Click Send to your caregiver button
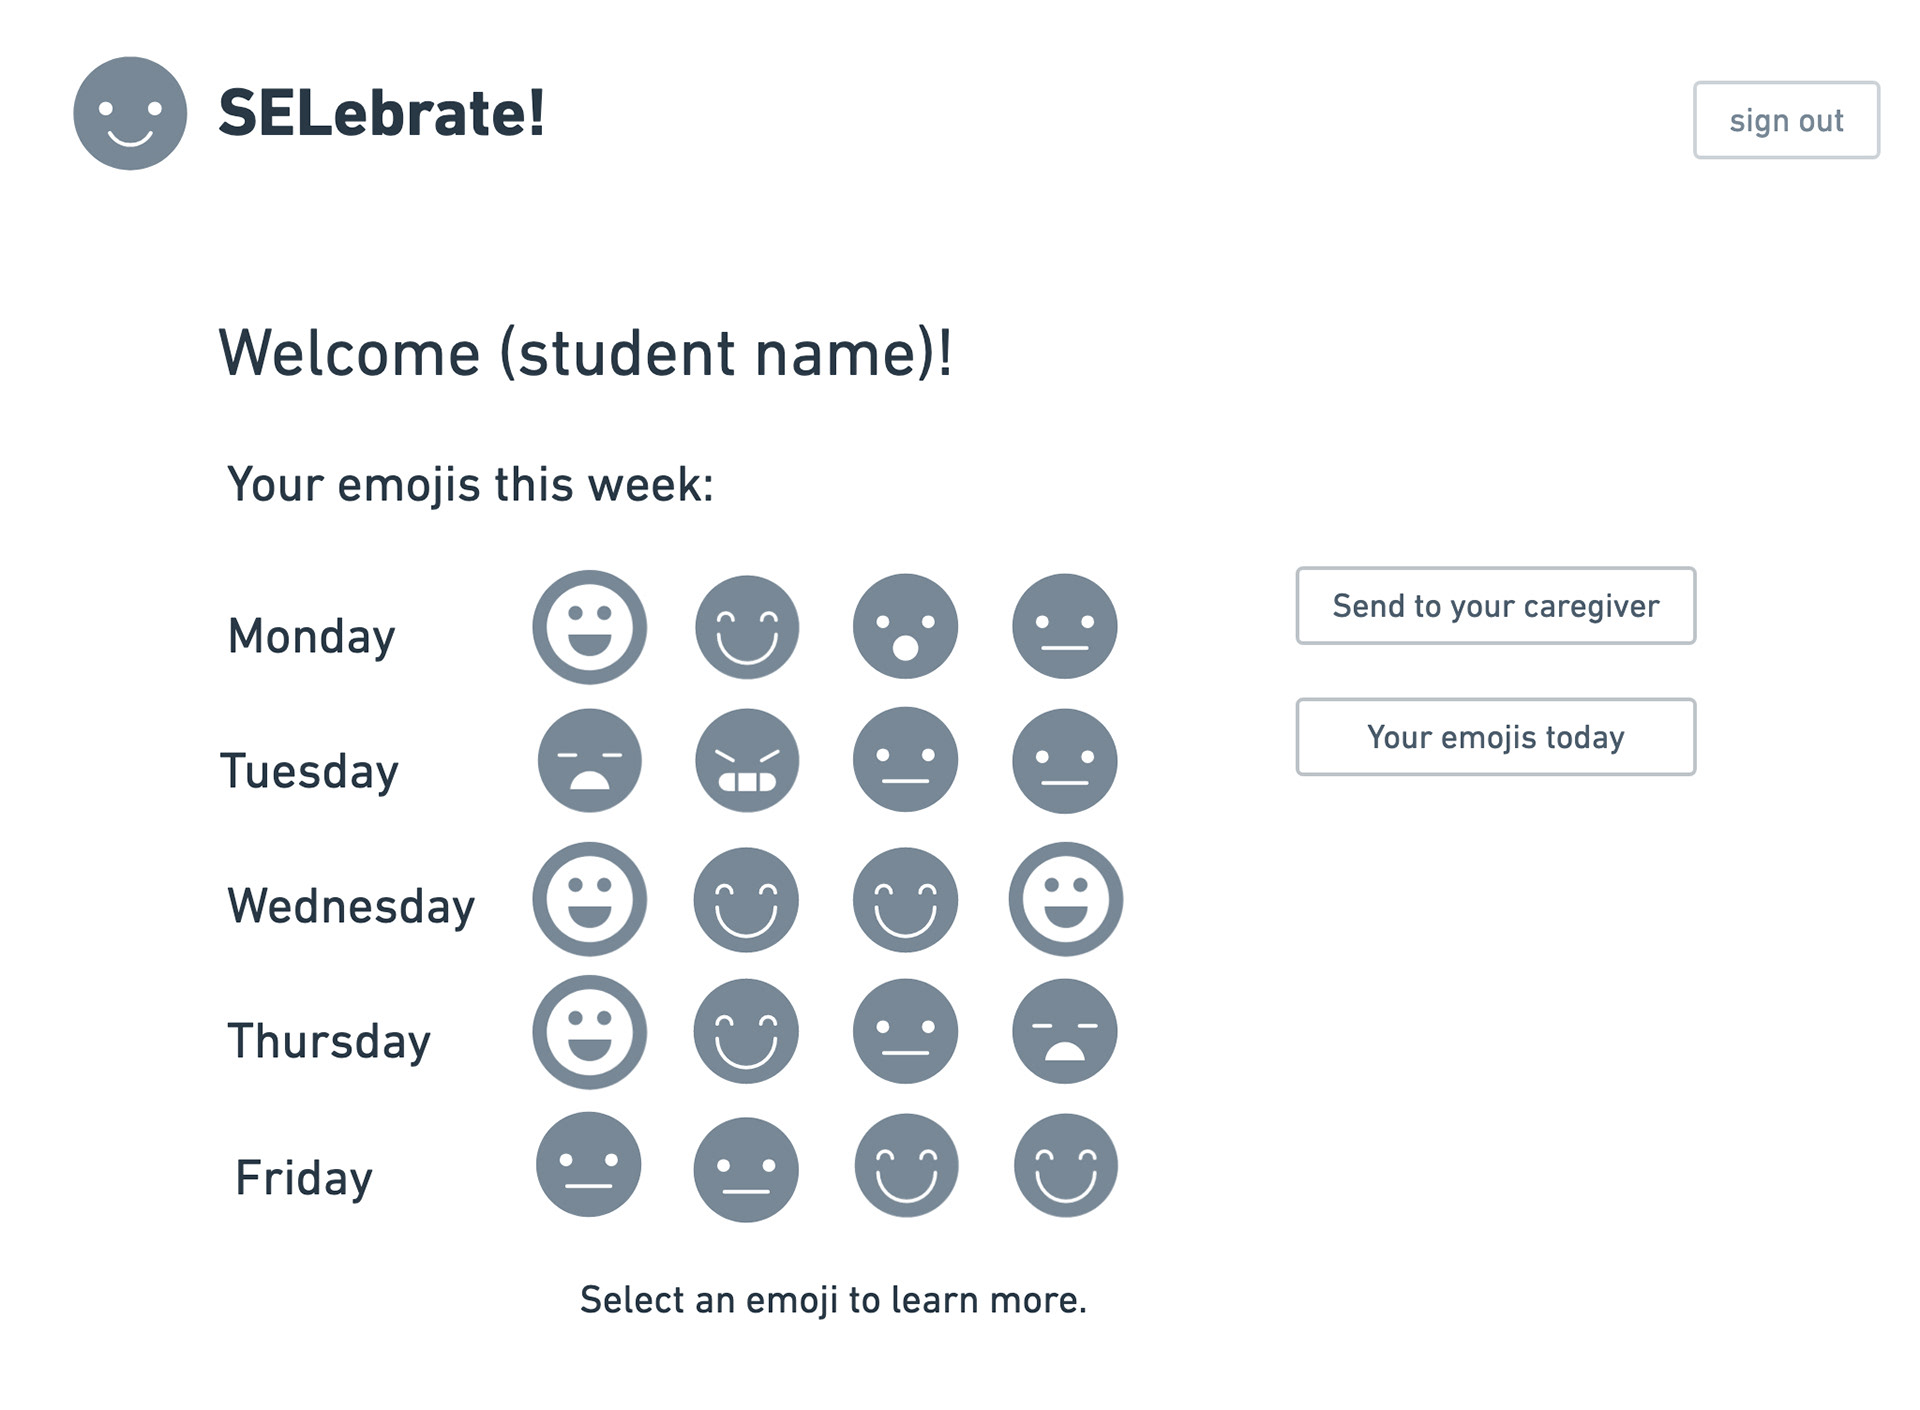1920x1410 pixels. [1495, 606]
